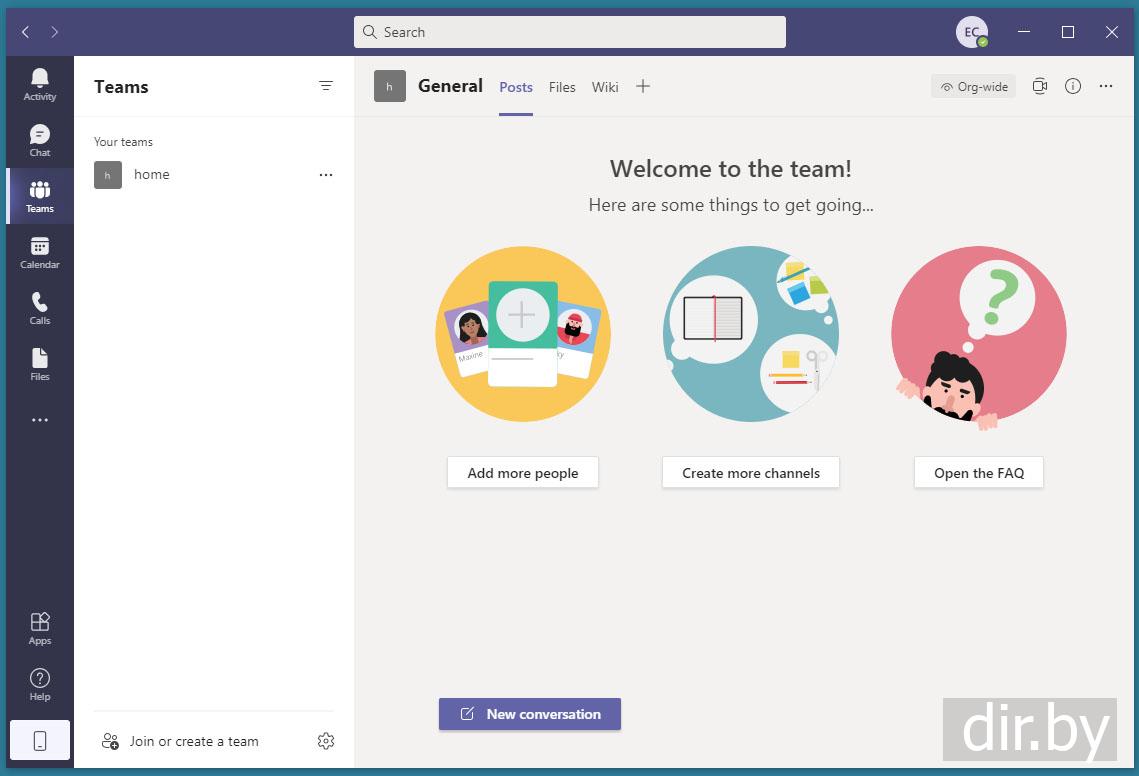Open the Apps store
Viewport: 1139px width, 776px height.
click(x=40, y=629)
